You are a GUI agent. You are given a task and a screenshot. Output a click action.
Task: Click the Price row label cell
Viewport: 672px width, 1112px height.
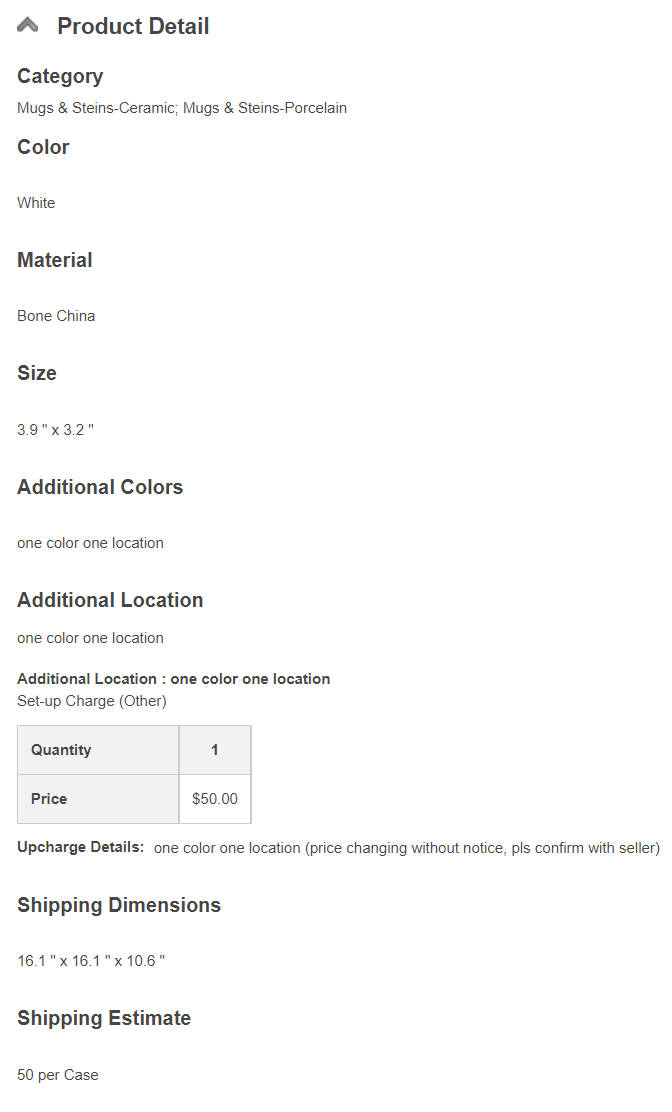(98, 799)
